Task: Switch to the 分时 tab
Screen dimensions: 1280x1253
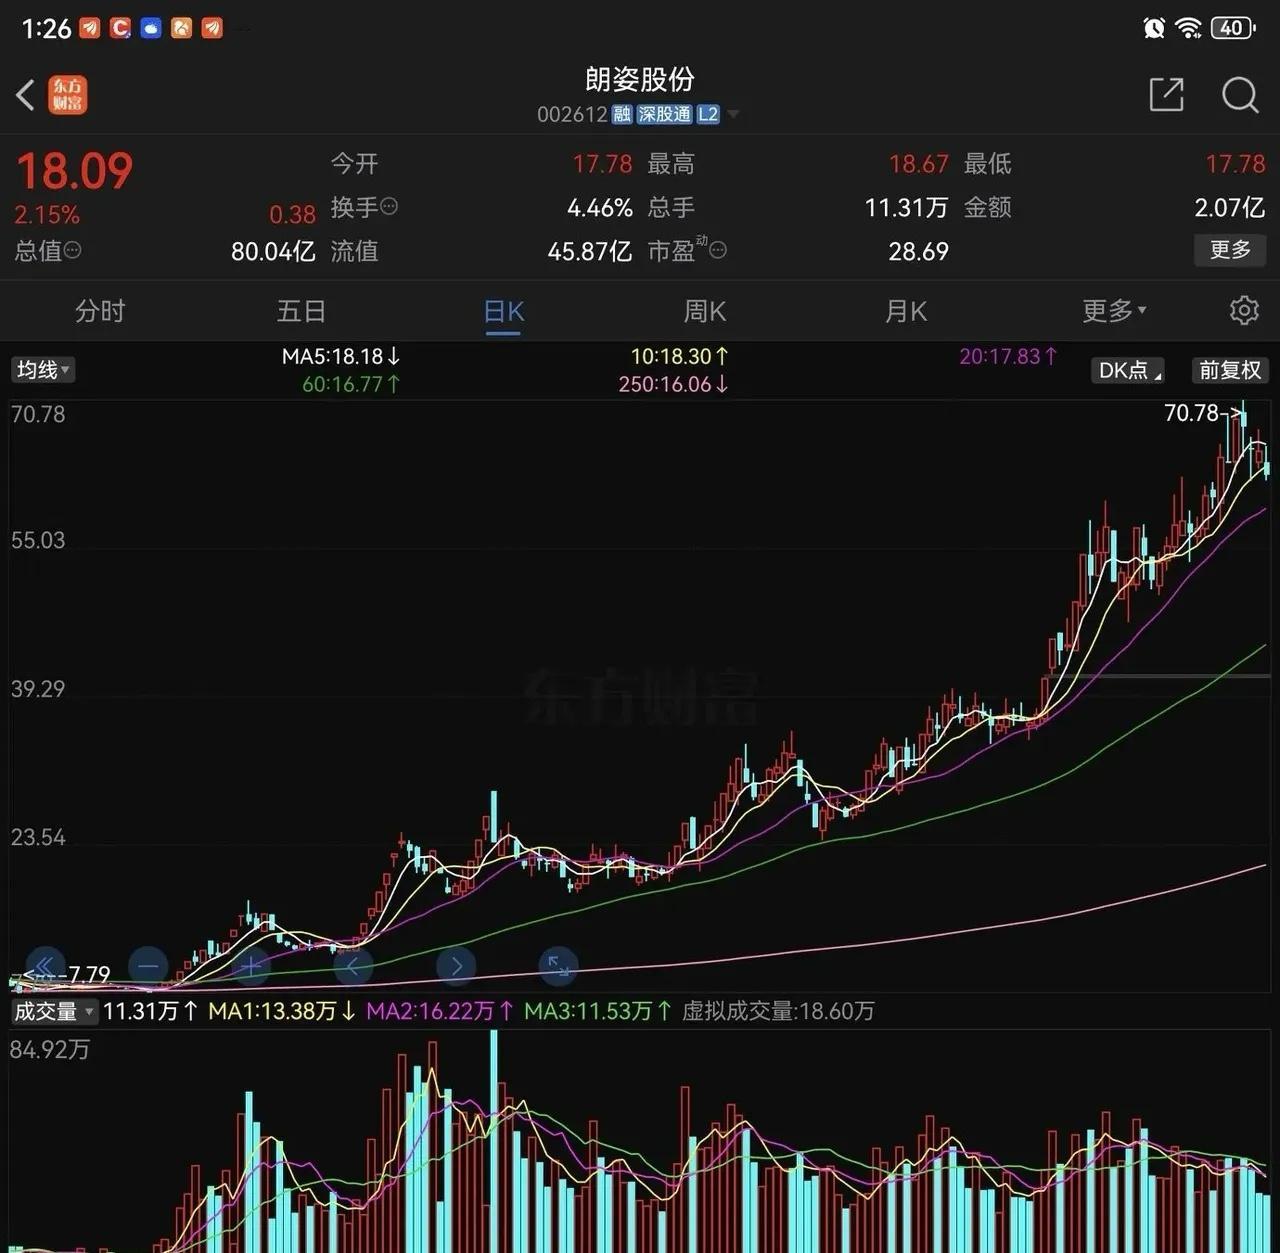Action: pos(100,311)
